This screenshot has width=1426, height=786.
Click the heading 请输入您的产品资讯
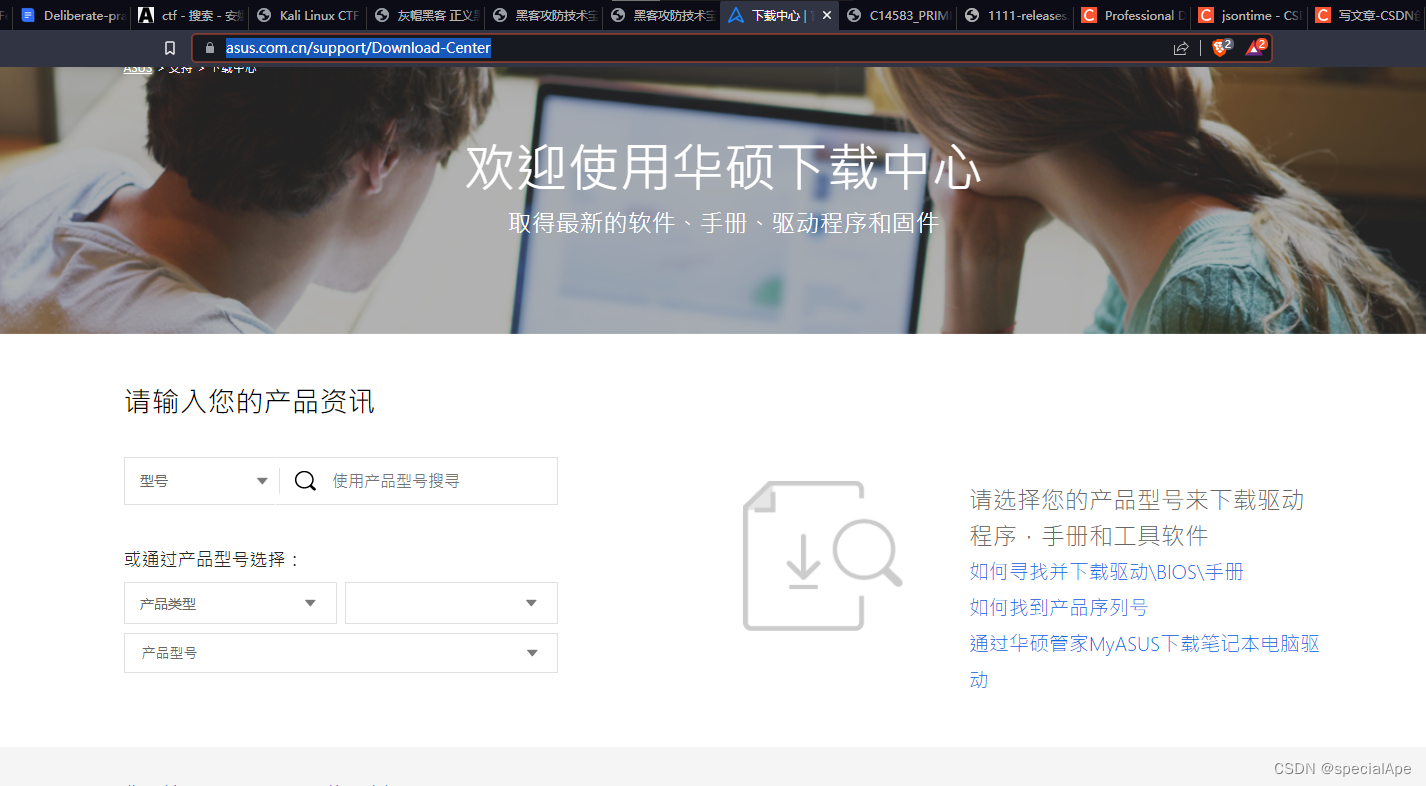250,402
